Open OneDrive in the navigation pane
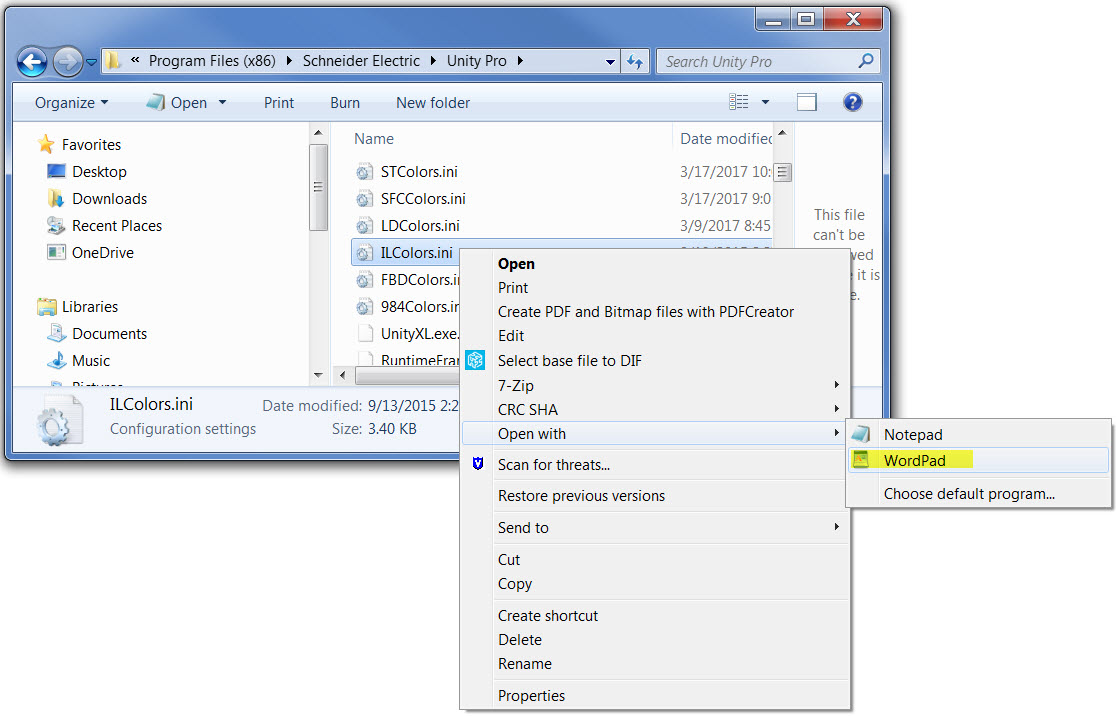Image resolution: width=1116 pixels, height=716 pixels. tap(90, 253)
